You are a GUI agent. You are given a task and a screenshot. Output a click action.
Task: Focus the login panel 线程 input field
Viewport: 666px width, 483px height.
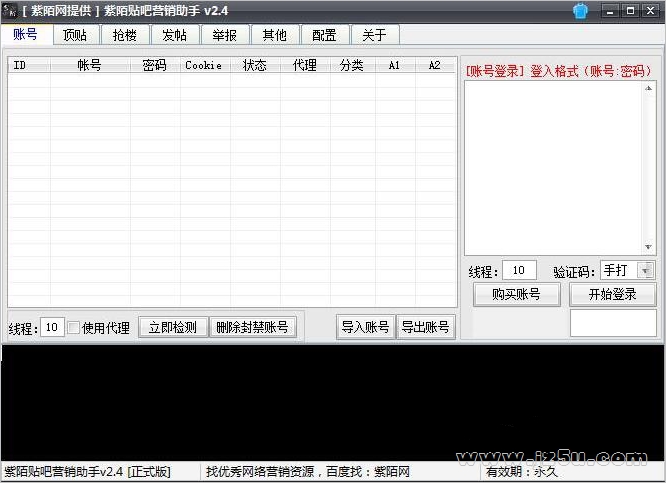(x=519, y=270)
